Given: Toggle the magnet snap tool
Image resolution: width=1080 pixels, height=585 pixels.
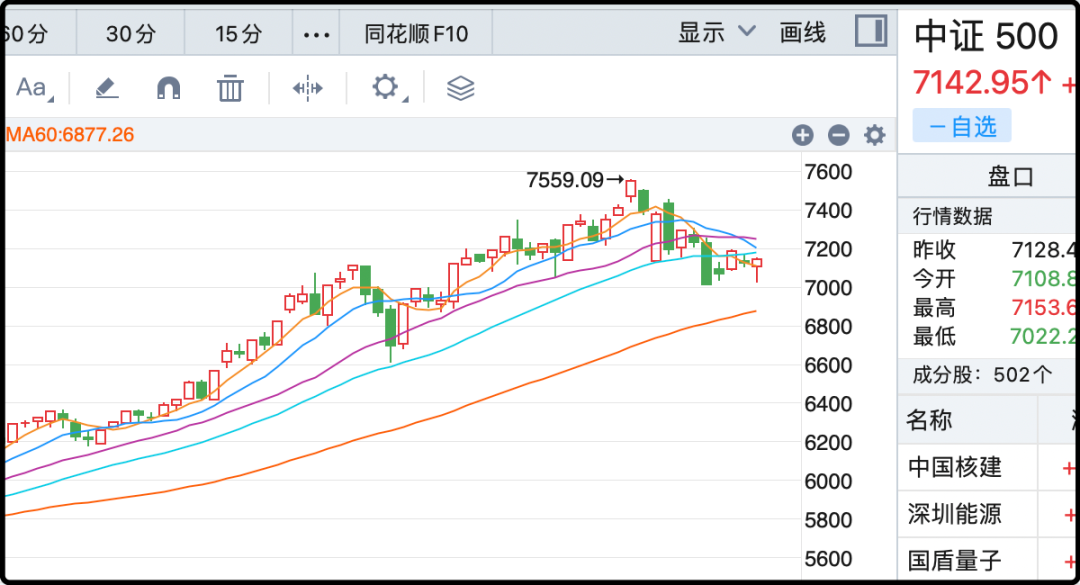Looking at the screenshot, I should coord(169,88).
